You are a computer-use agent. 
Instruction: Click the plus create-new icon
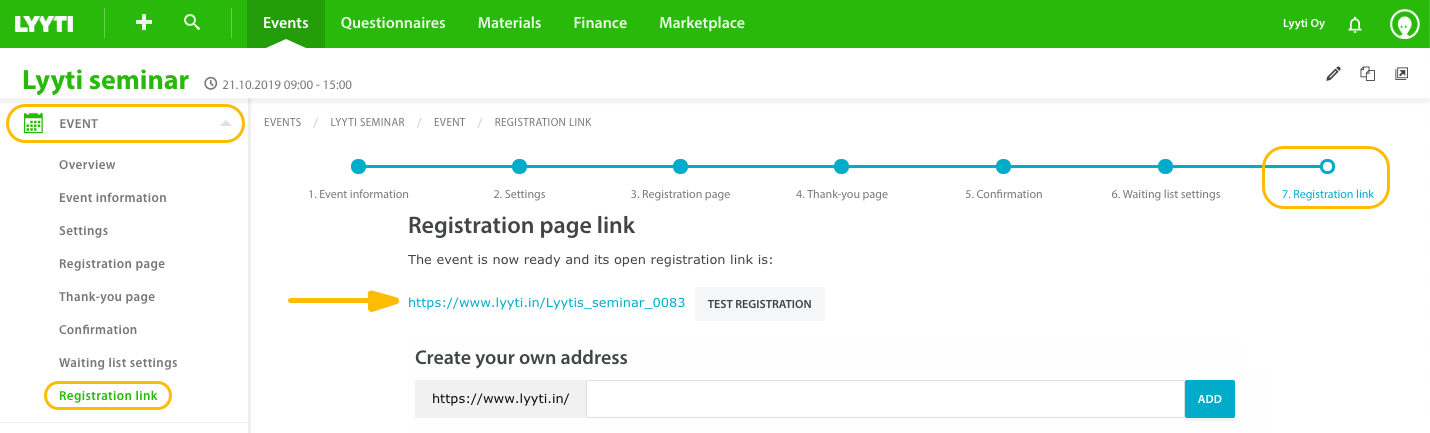(x=144, y=22)
